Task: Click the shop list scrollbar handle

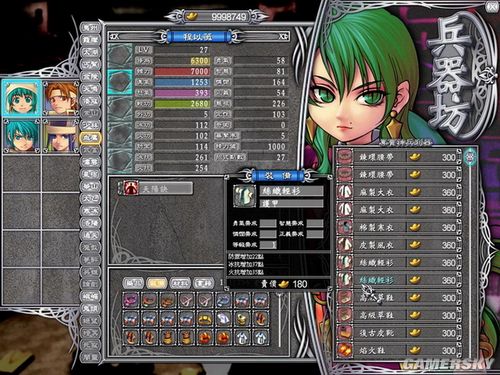Action: tap(470, 156)
